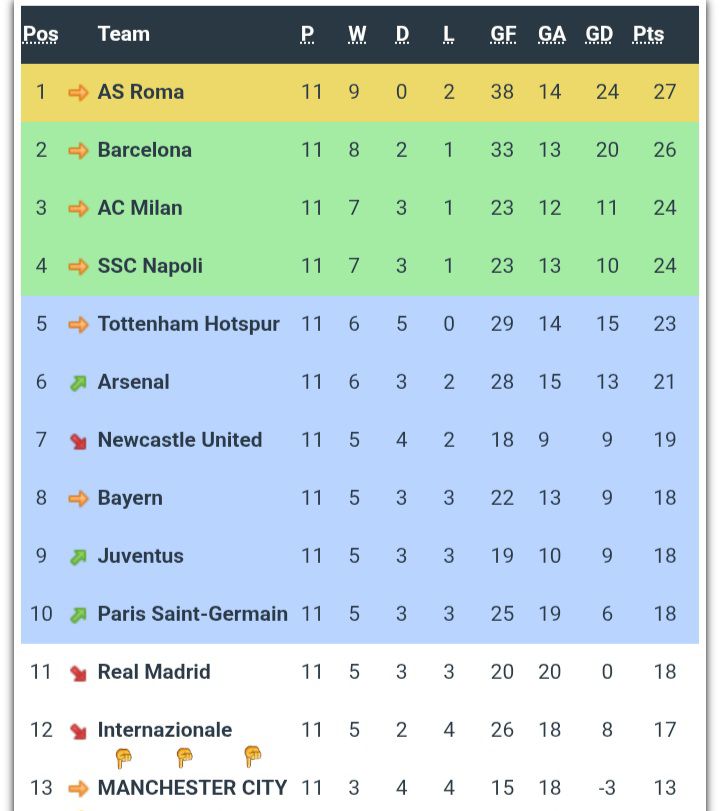Sort table by GD column header
Screen dimensions: 720x811
(x=599, y=34)
